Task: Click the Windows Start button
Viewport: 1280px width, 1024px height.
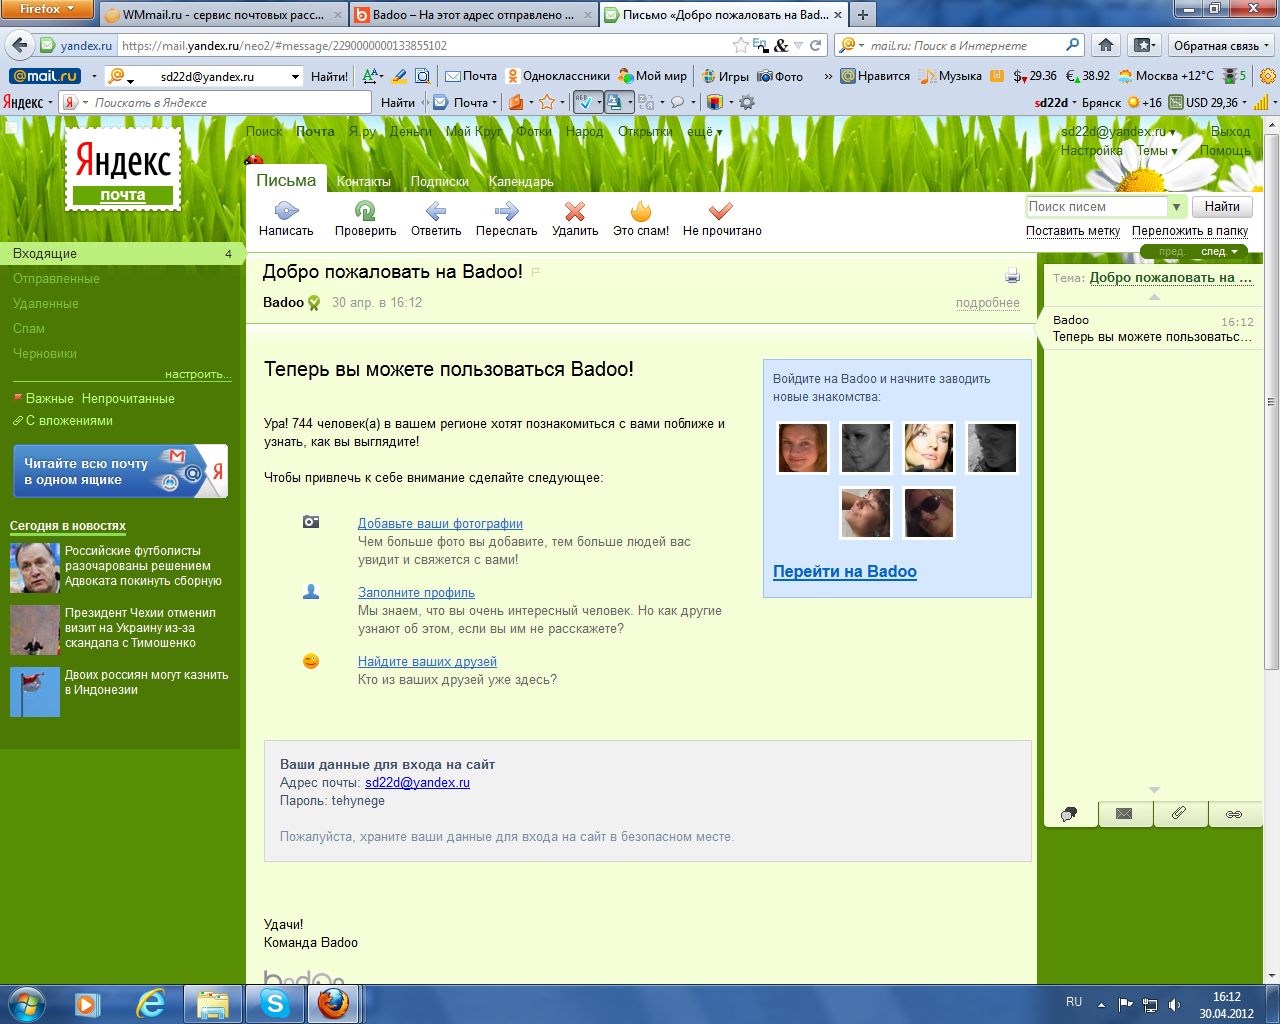Action: click(27, 1003)
